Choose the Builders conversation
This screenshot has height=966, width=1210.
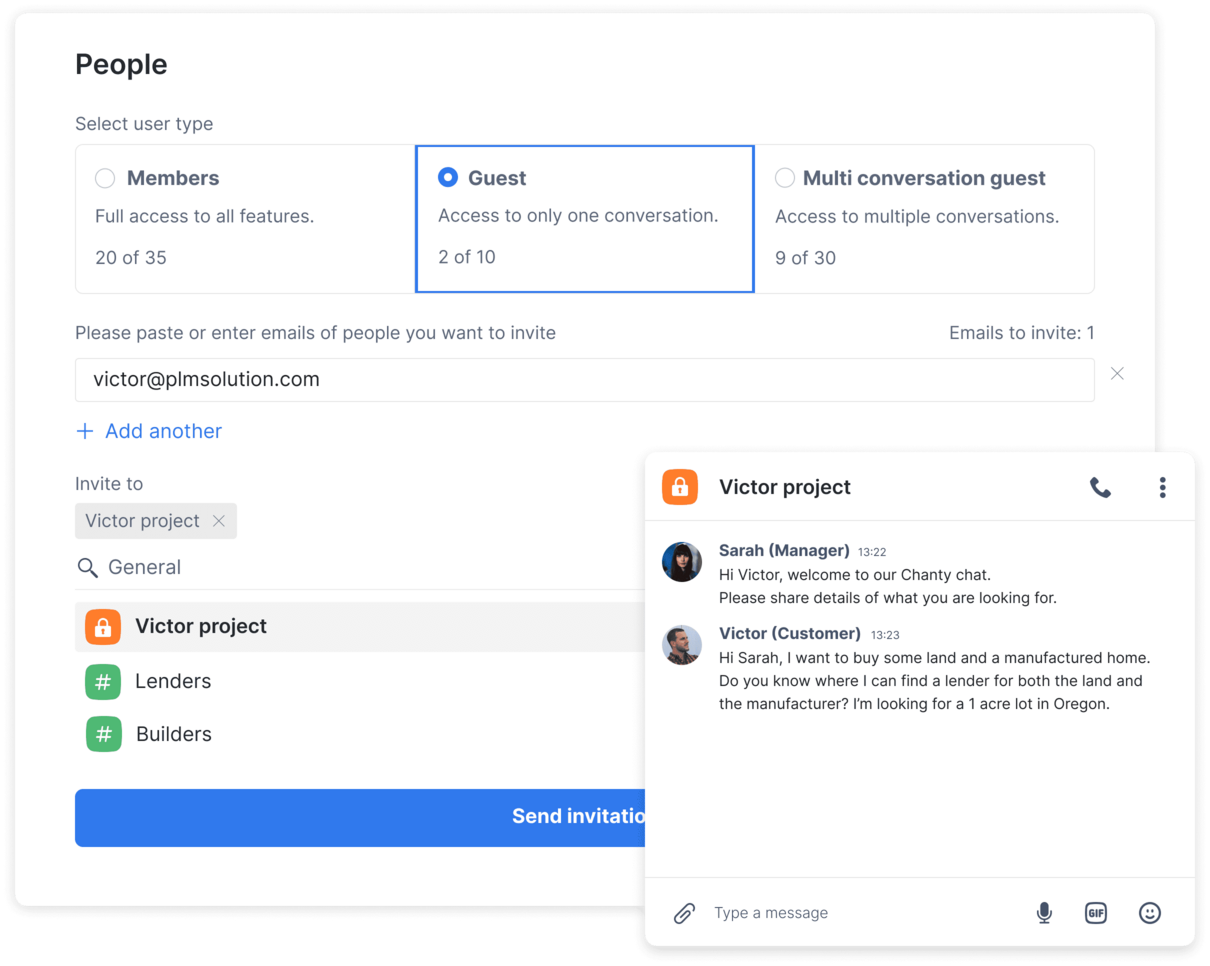173,734
